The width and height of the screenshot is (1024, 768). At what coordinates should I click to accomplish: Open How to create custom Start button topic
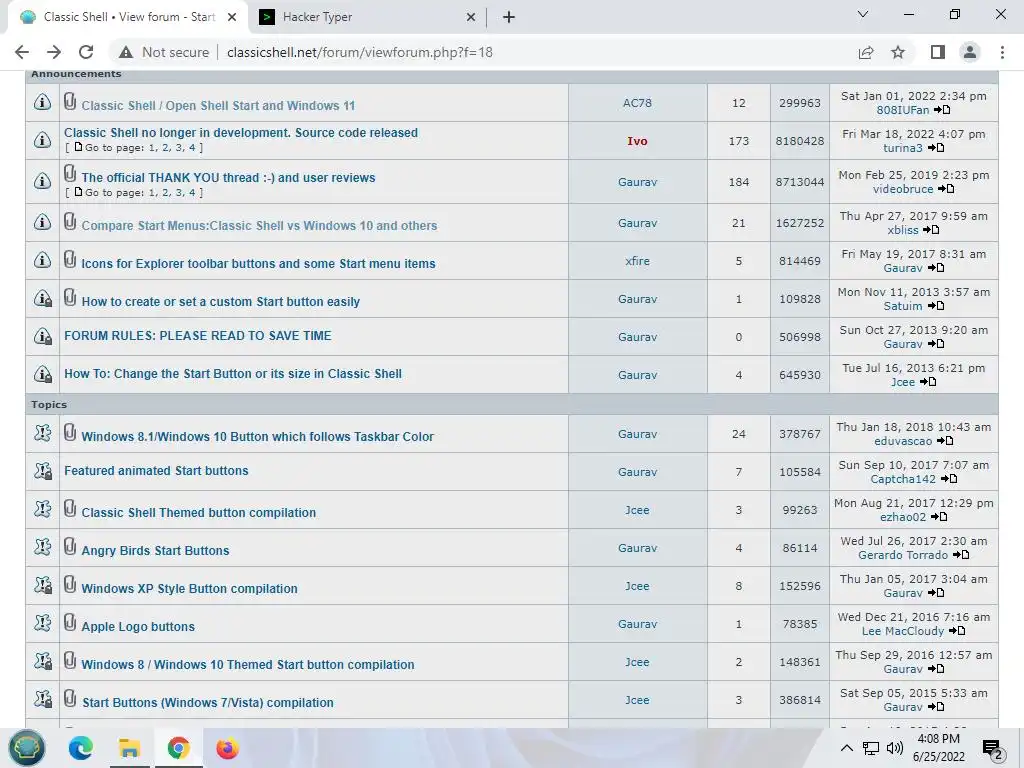coord(221,302)
